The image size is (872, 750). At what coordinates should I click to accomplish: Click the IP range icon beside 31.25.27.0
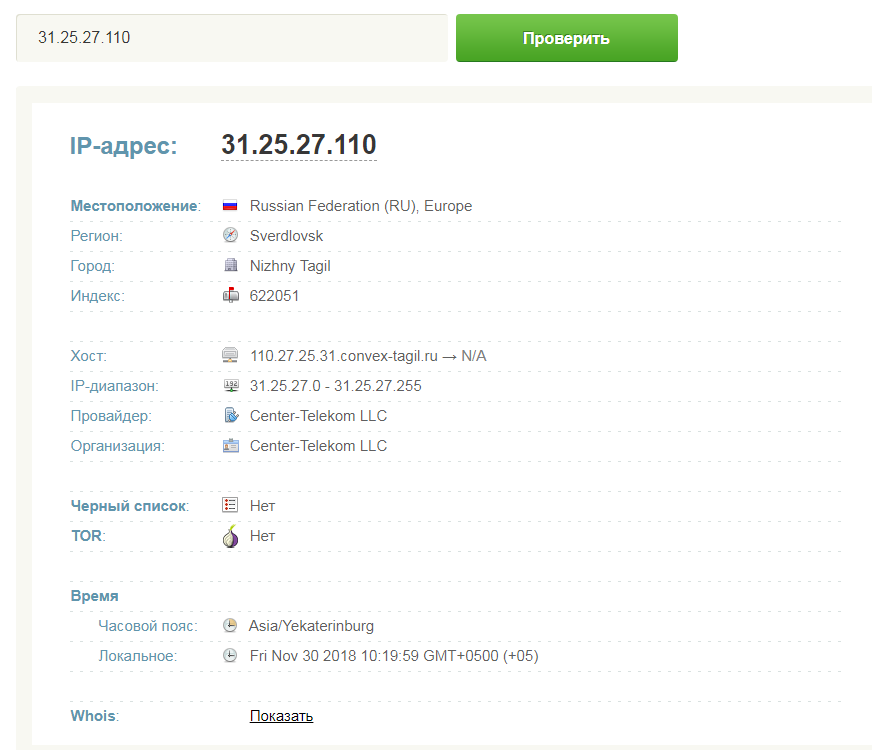tap(230, 386)
